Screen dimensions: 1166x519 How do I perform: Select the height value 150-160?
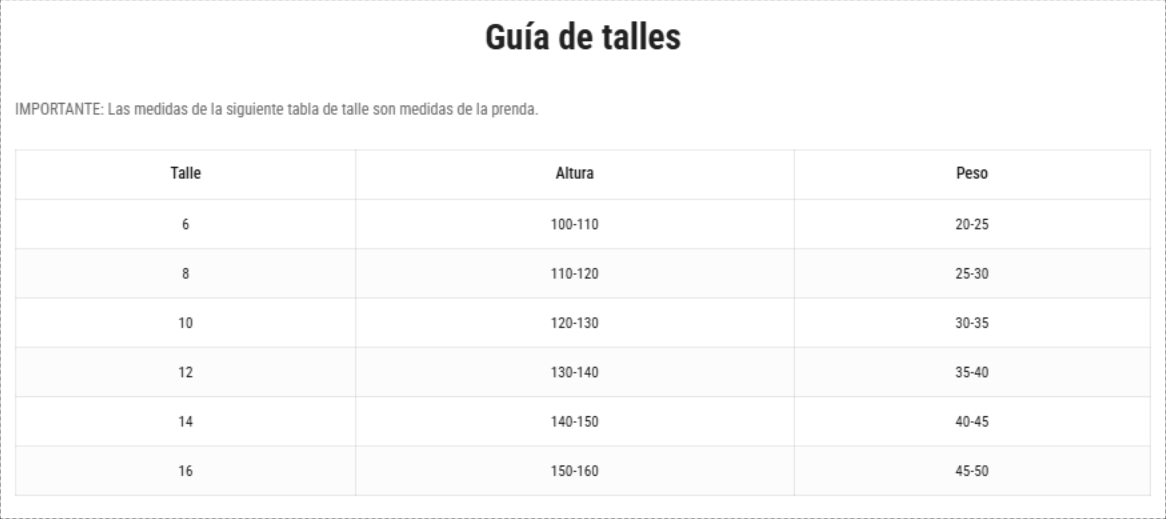tap(574, 471)
